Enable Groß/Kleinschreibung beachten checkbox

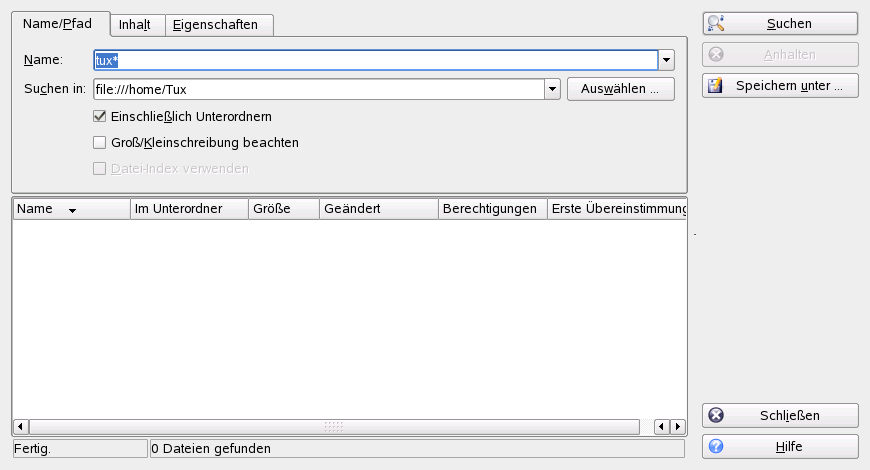click(x=99, y=142)
